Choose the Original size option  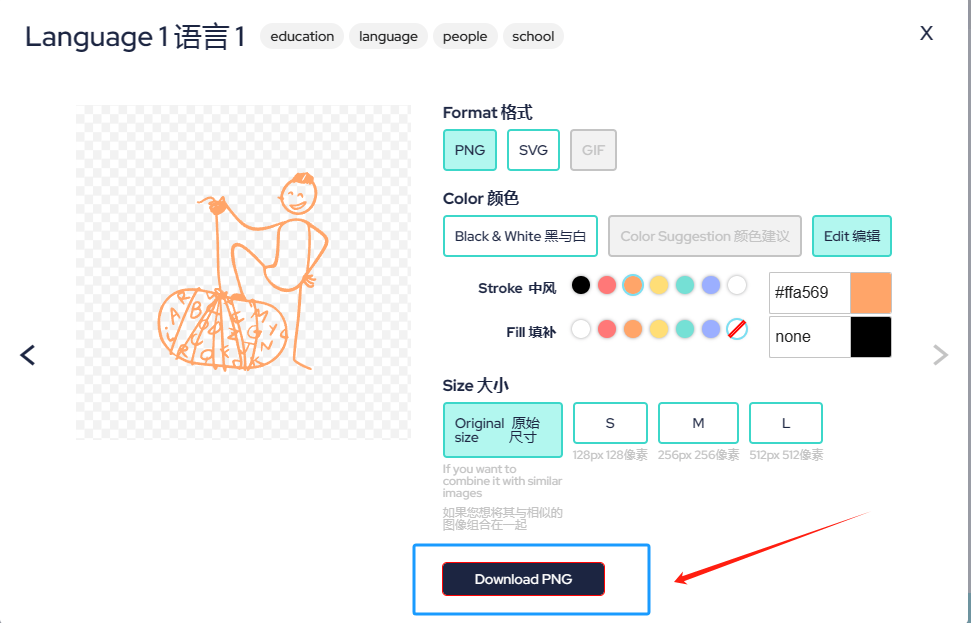[503, 430]
